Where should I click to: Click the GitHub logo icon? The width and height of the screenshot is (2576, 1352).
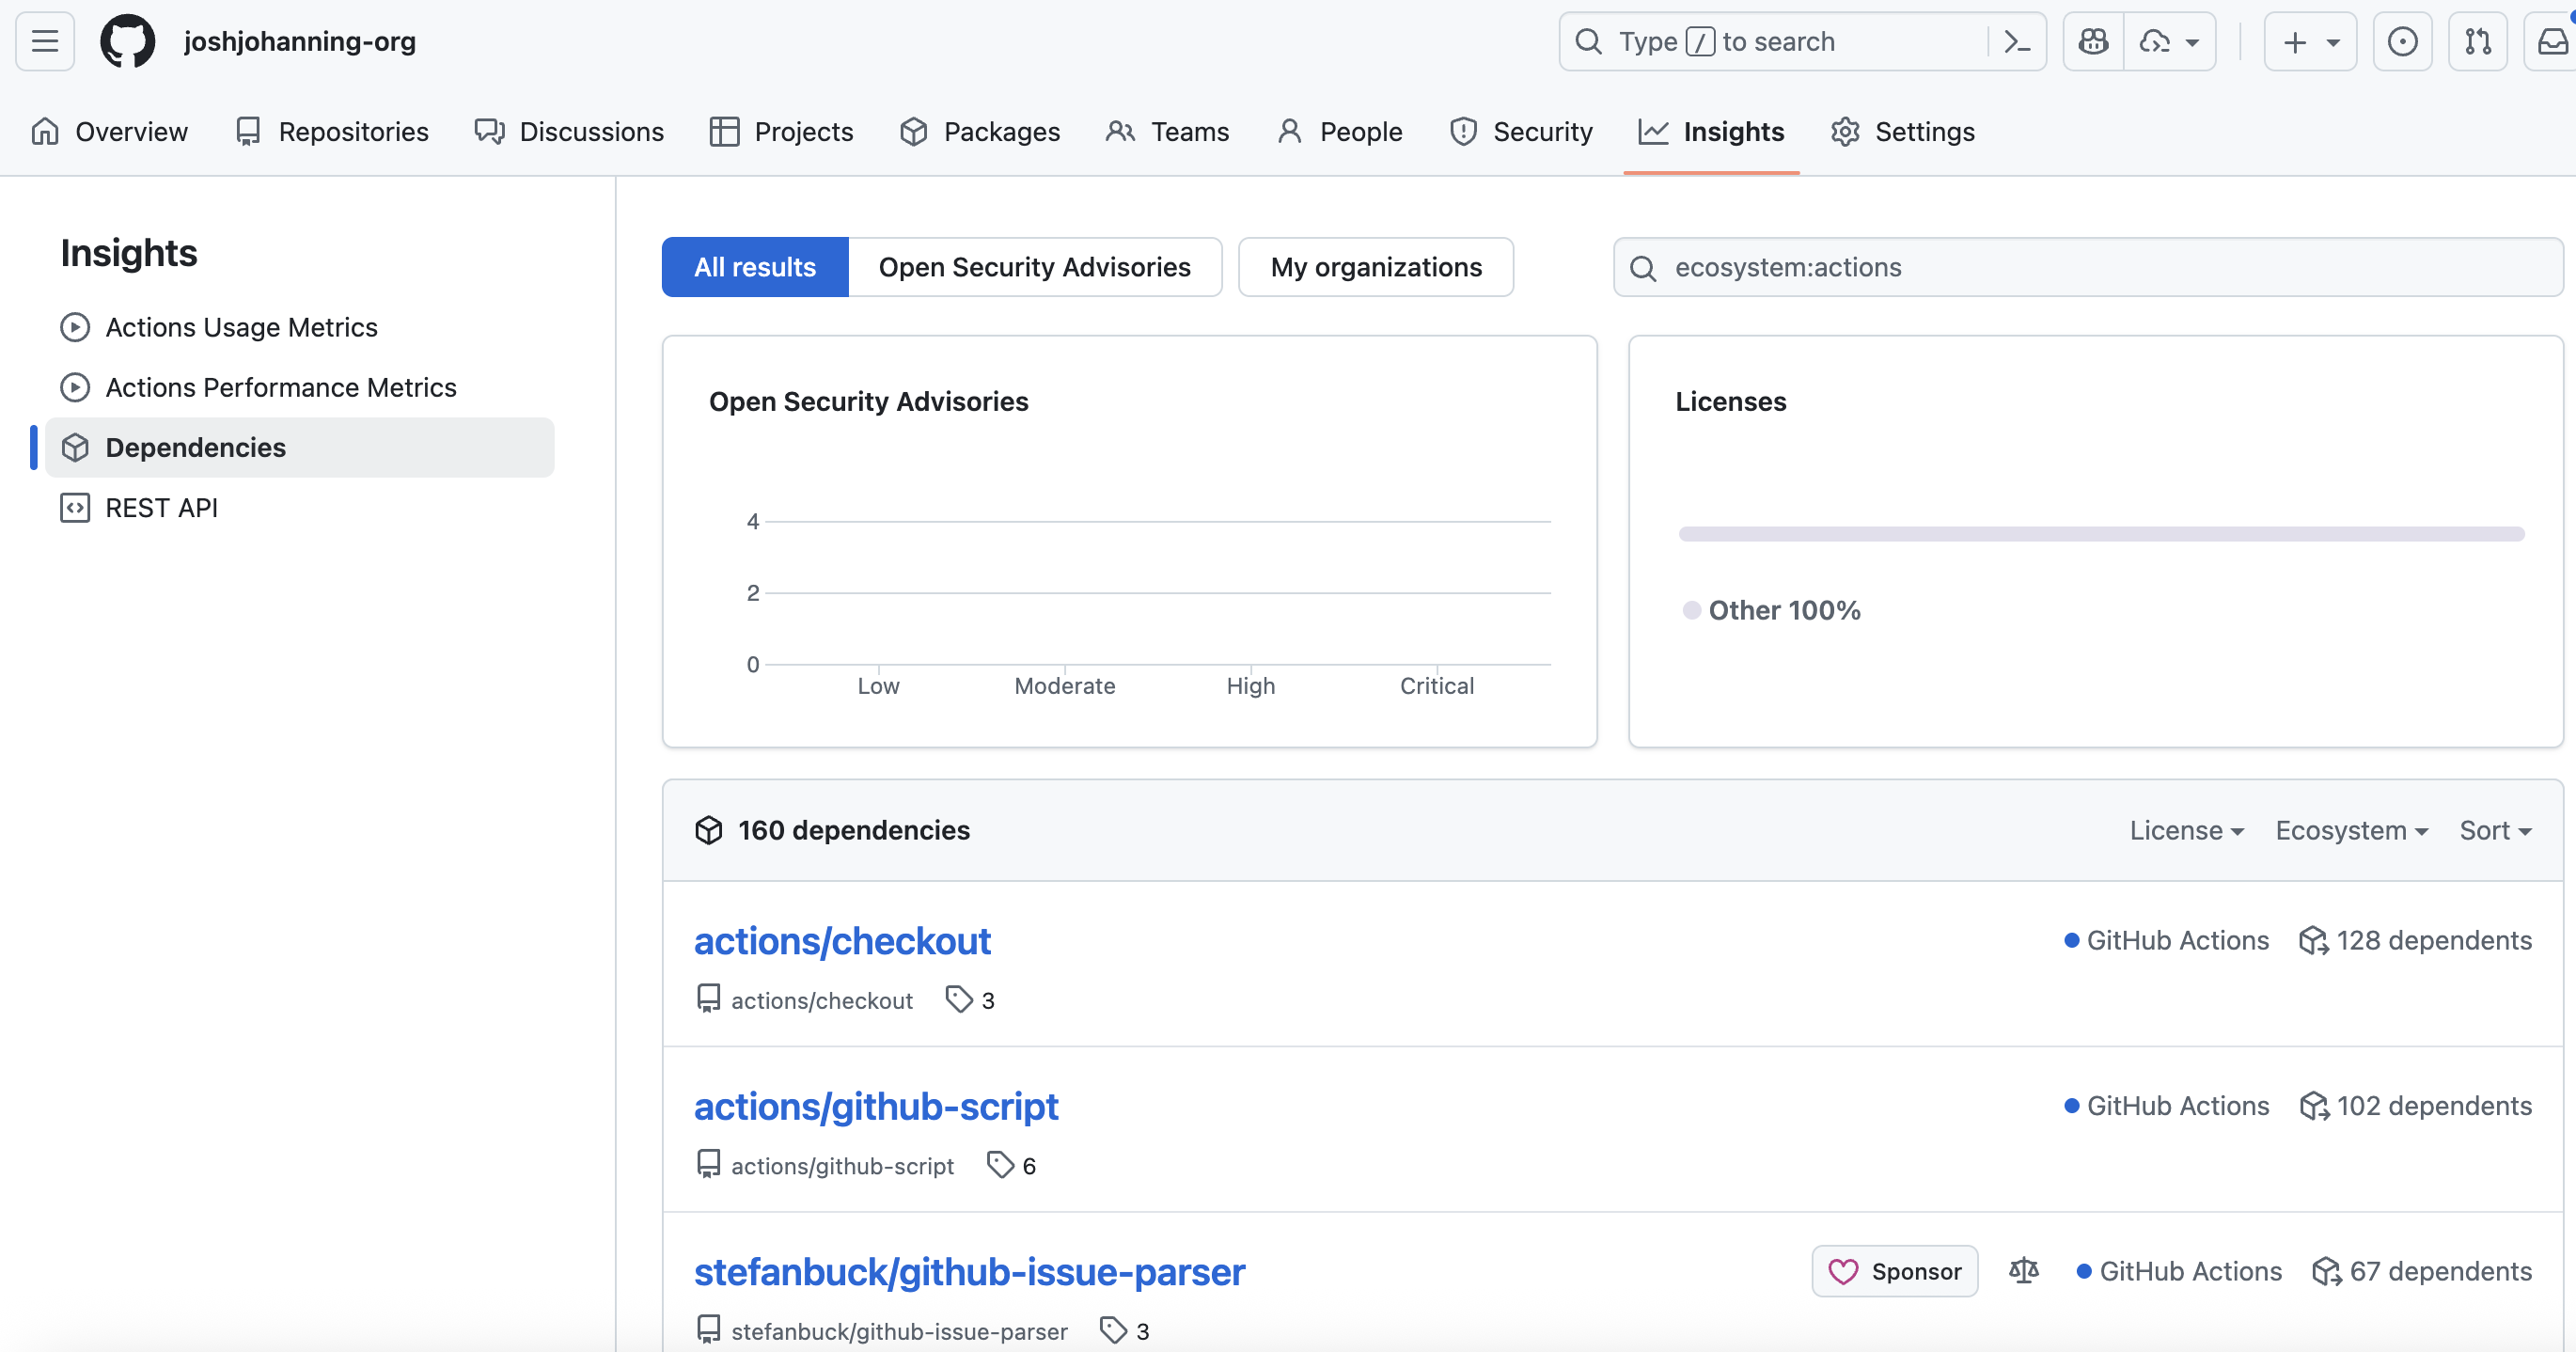pyautogui.click(x=128, y=41)
